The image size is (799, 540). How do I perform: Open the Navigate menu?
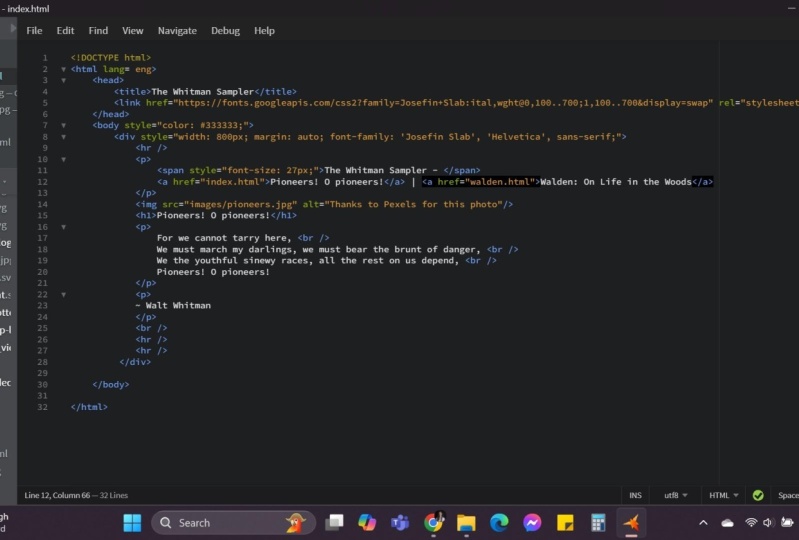click(177, 31)
